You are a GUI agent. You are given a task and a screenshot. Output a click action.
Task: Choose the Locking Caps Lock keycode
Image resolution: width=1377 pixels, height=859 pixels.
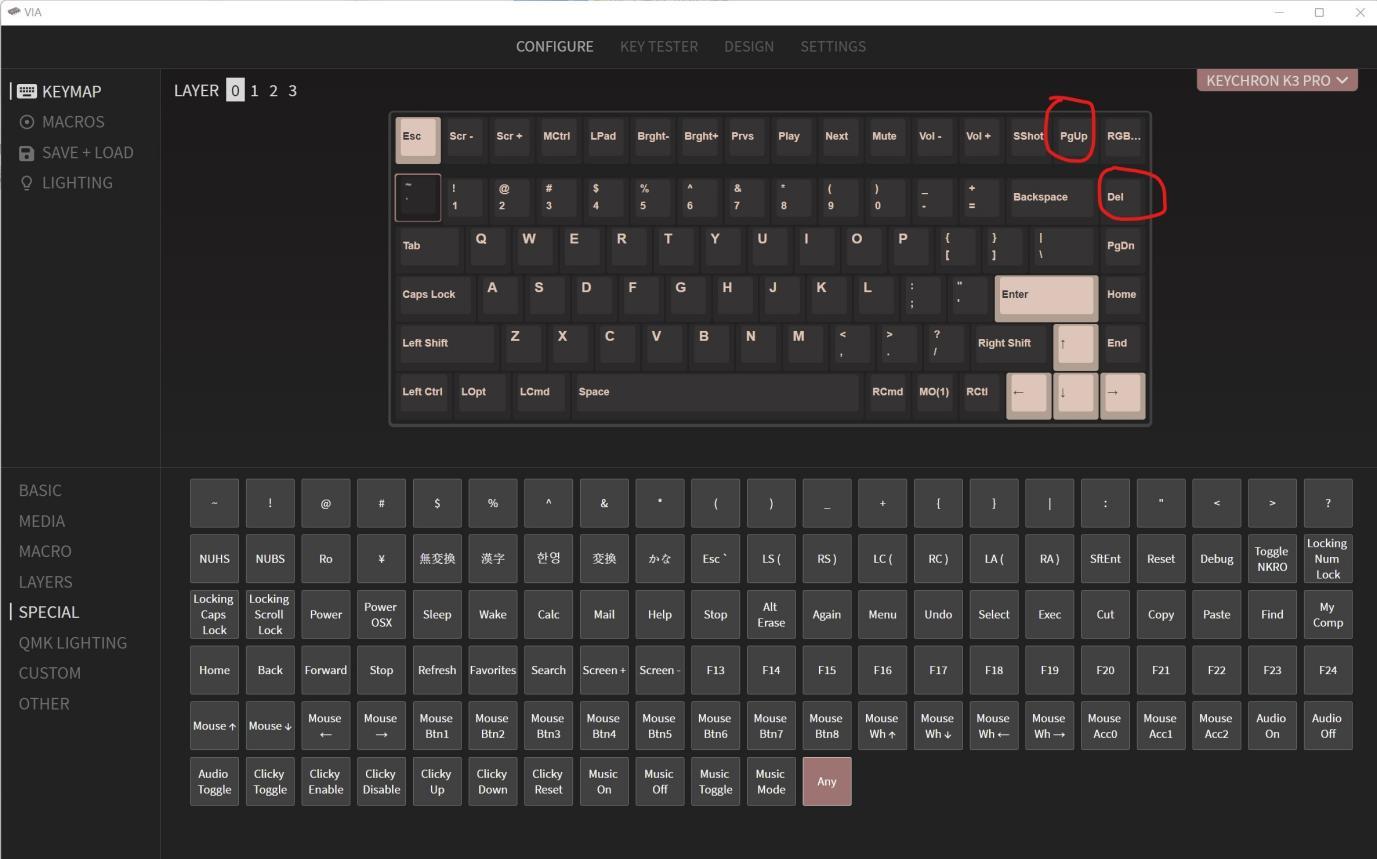tap(214, 615)
